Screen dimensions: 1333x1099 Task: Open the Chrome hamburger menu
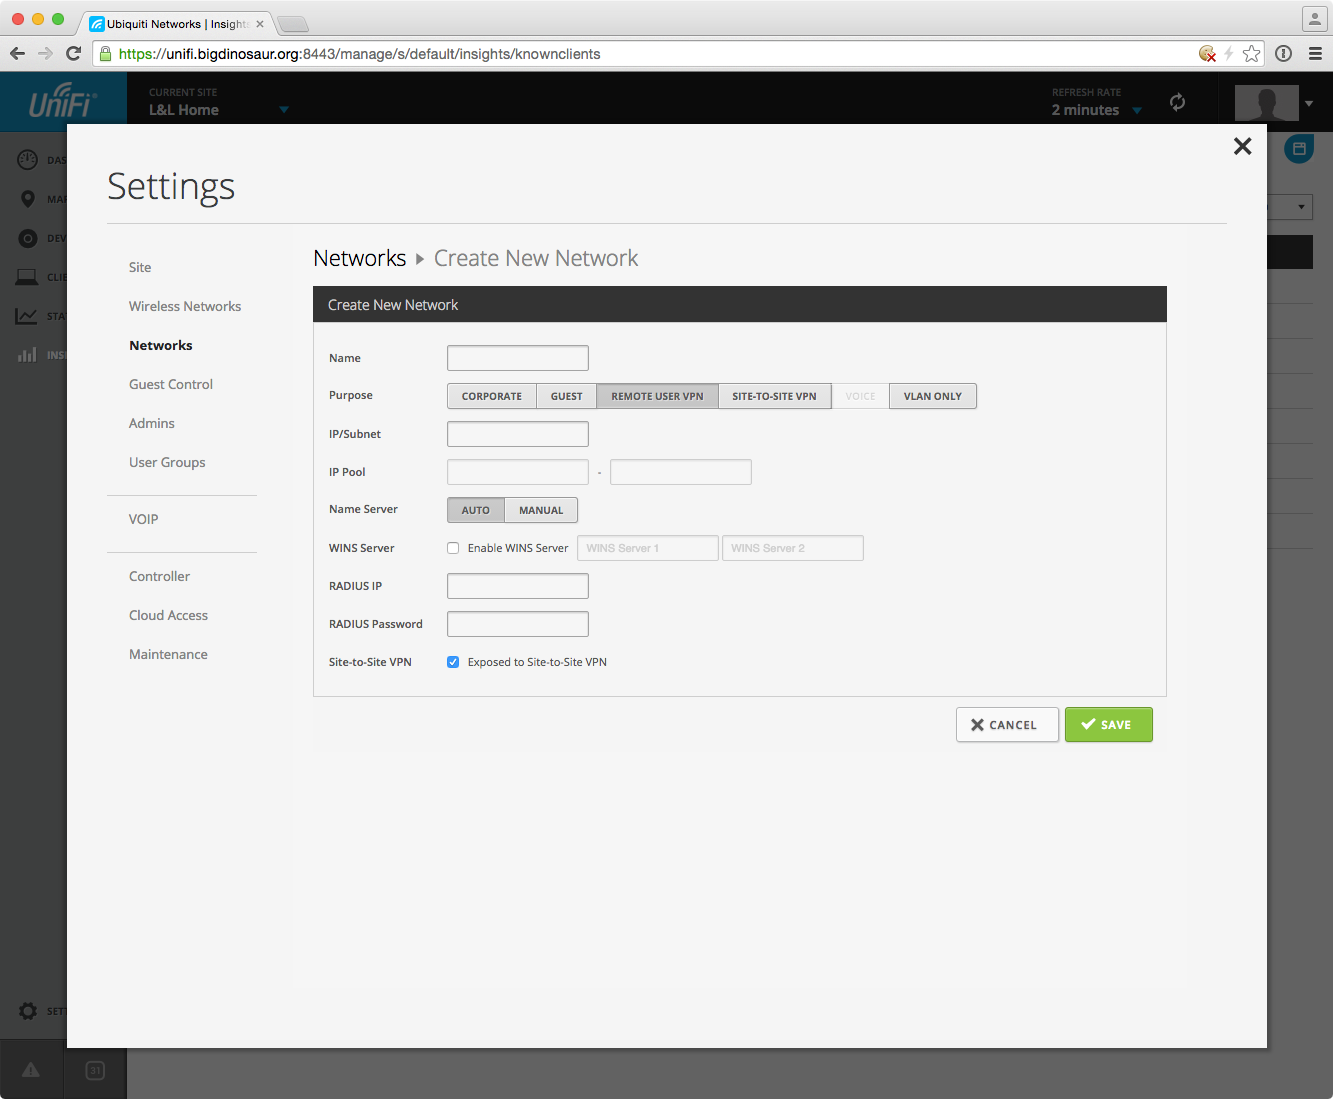click(1315, 54)
